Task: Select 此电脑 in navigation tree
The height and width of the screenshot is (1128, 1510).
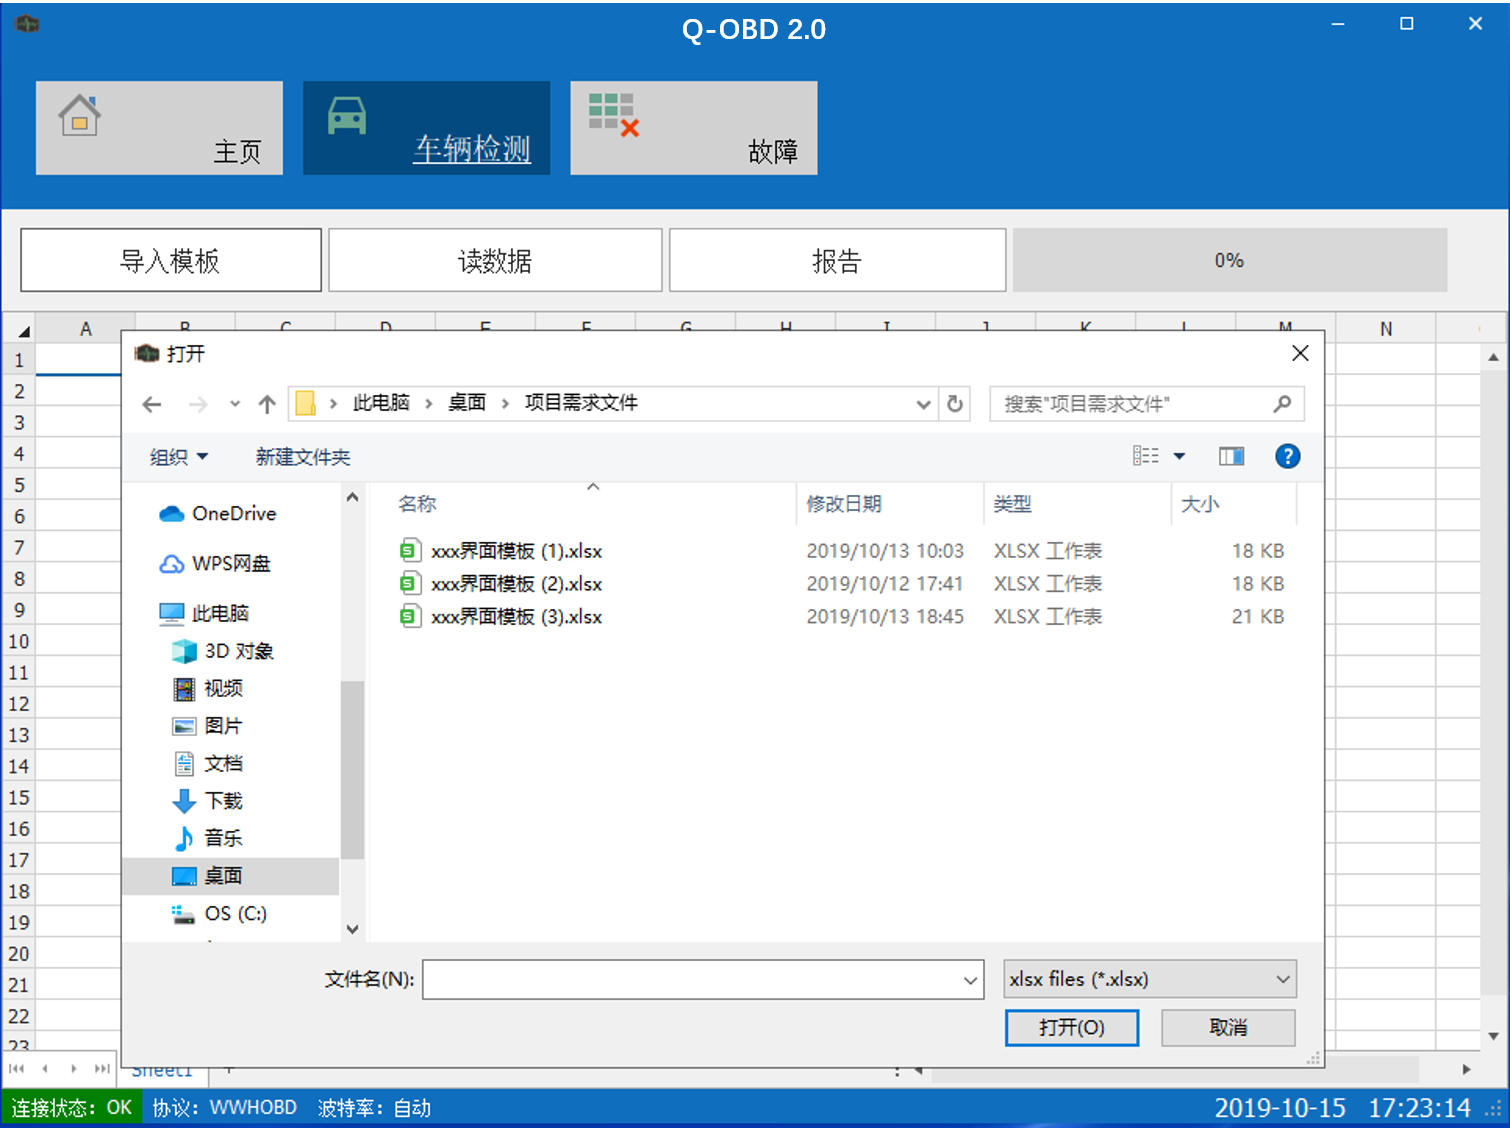Action: pyautogui.click(x=204, y=613)
